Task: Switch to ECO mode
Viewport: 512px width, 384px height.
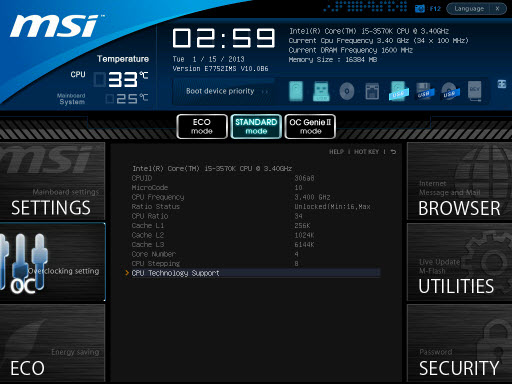Action: [x=202, y=126]
